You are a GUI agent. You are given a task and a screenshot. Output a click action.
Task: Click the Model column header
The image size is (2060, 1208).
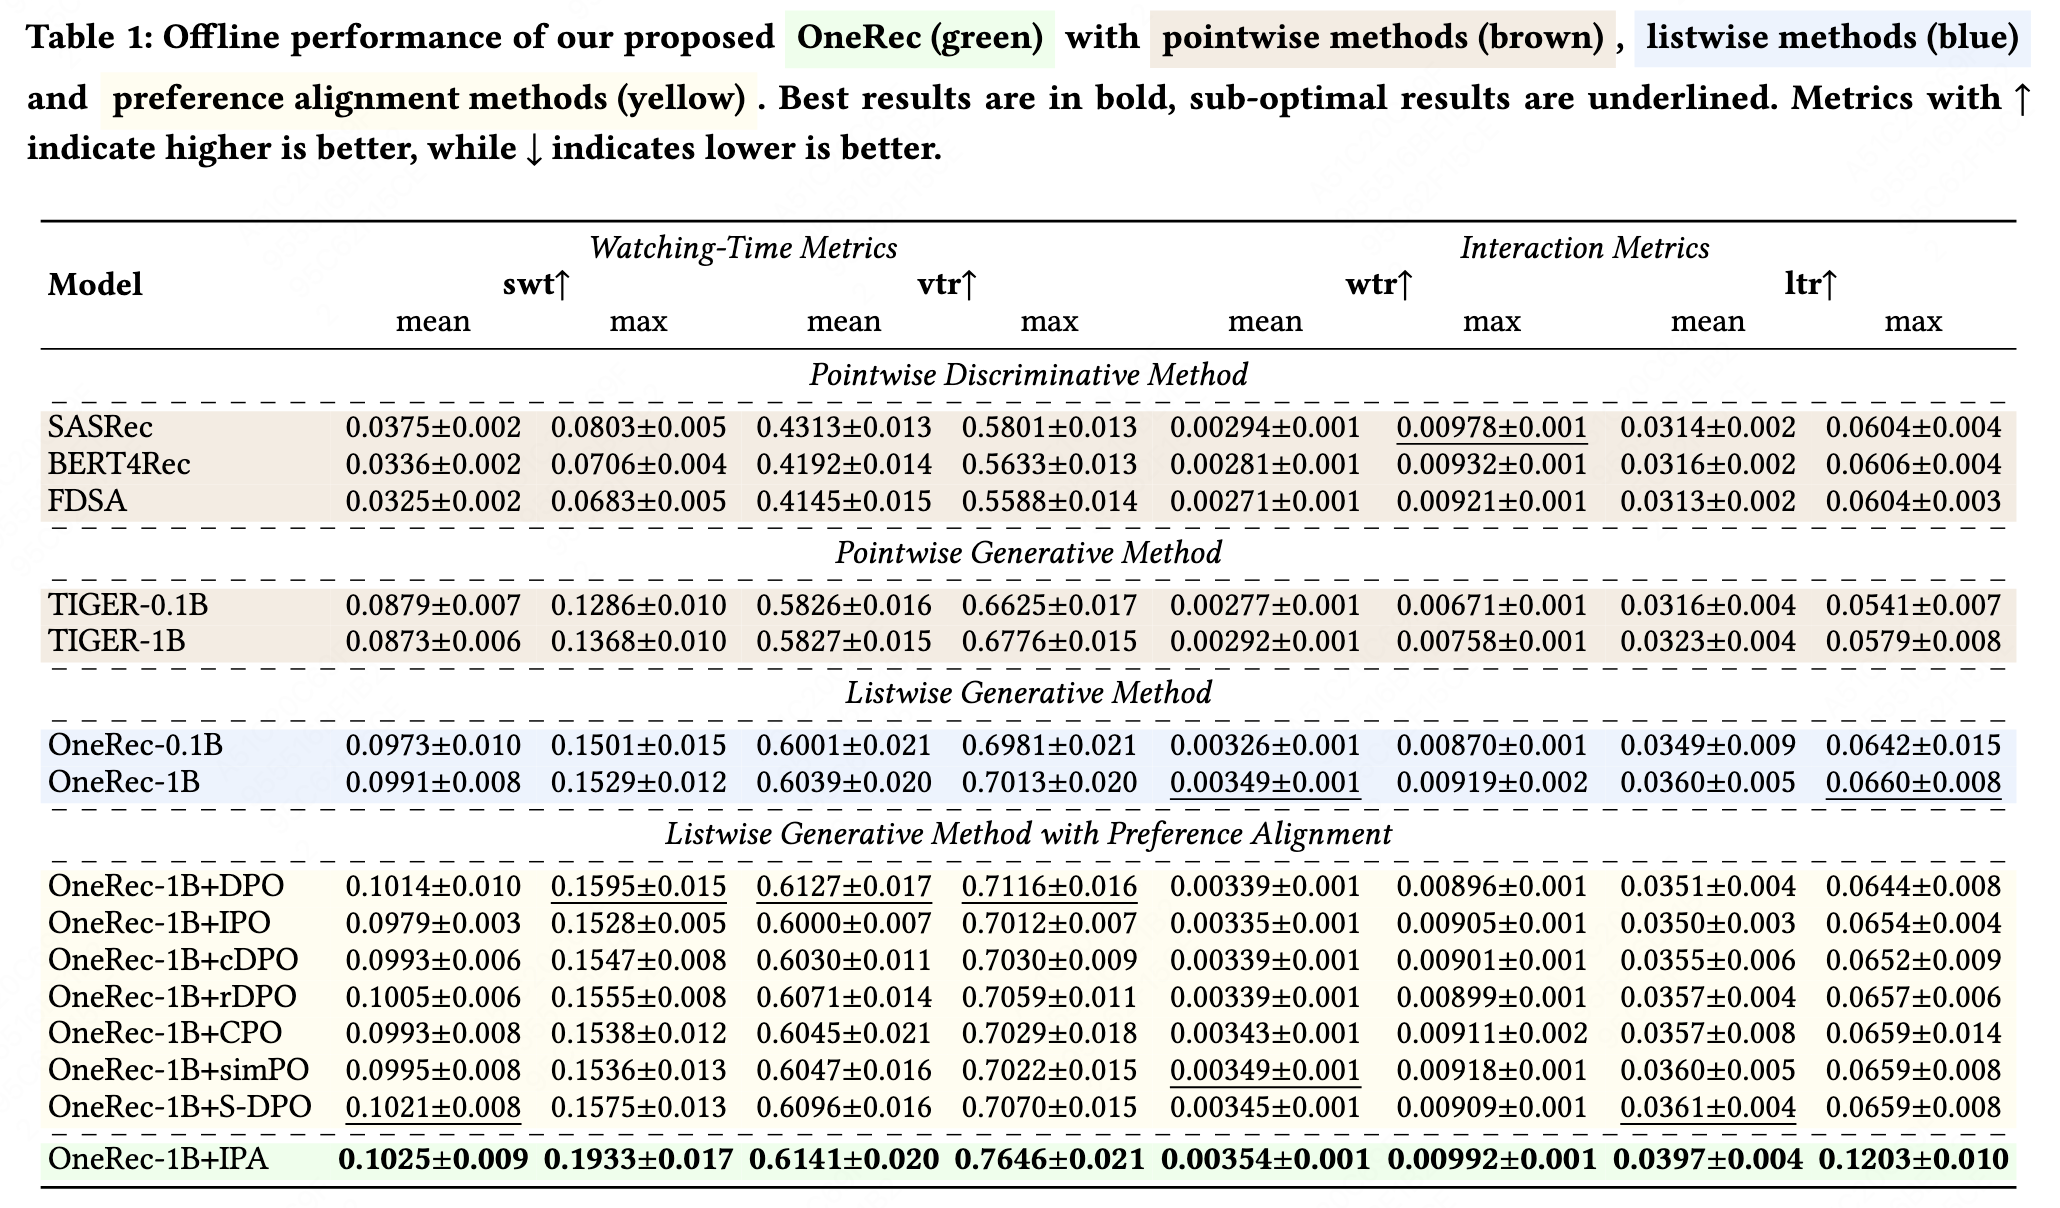pos(95,285)
